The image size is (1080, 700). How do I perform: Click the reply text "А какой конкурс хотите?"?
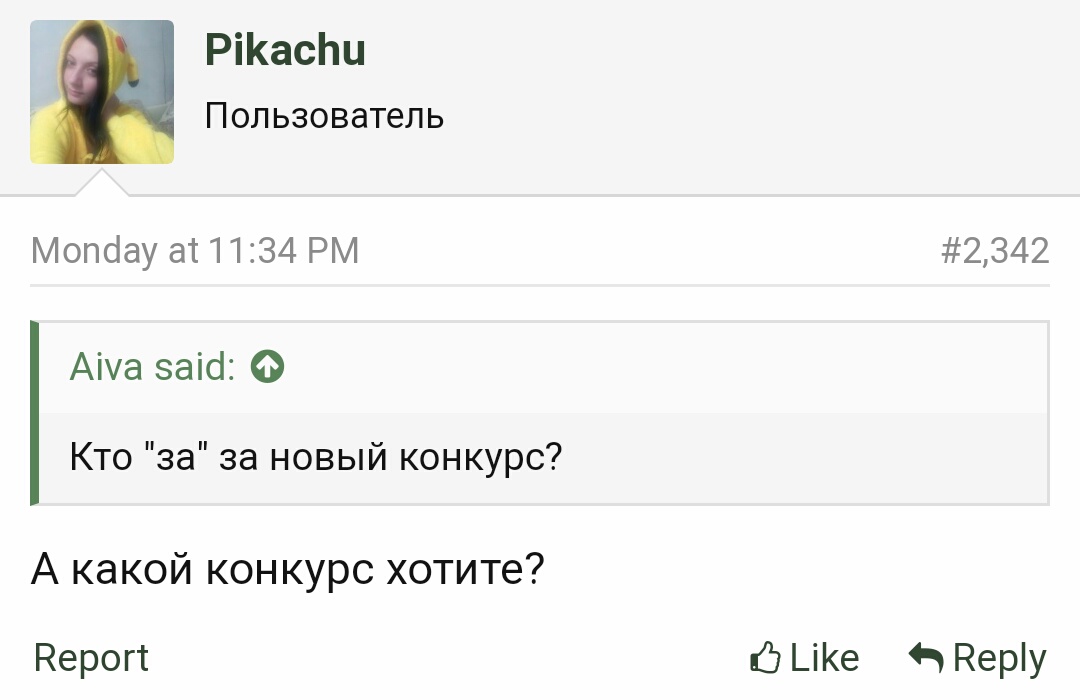coord(288,570)
